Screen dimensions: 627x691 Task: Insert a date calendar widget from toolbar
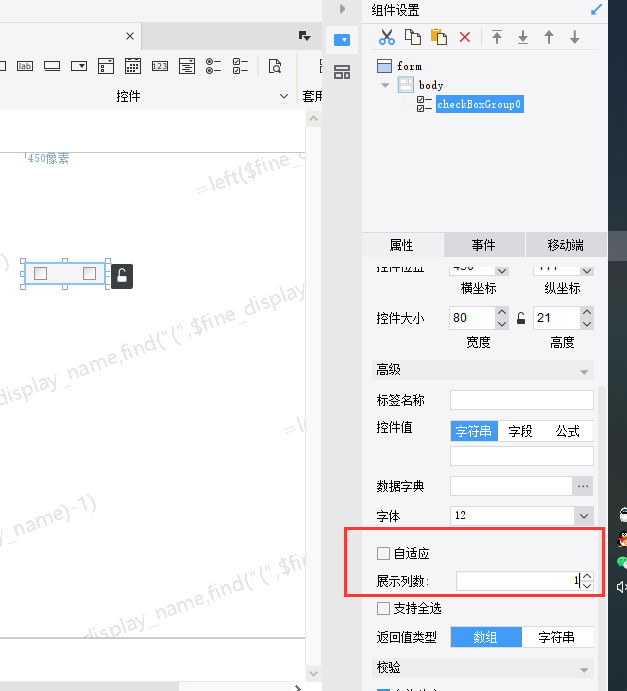tap(132, 66)
